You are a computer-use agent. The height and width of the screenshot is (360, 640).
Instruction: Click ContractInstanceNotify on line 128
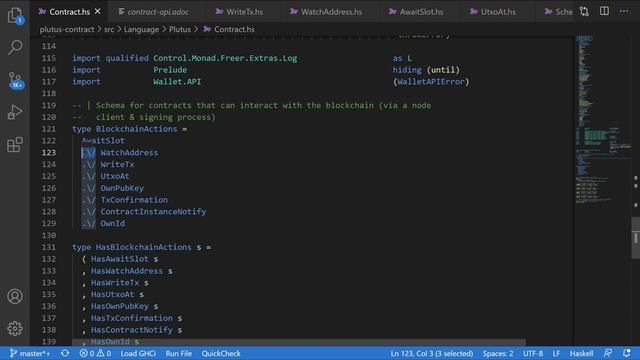[153, 212]
